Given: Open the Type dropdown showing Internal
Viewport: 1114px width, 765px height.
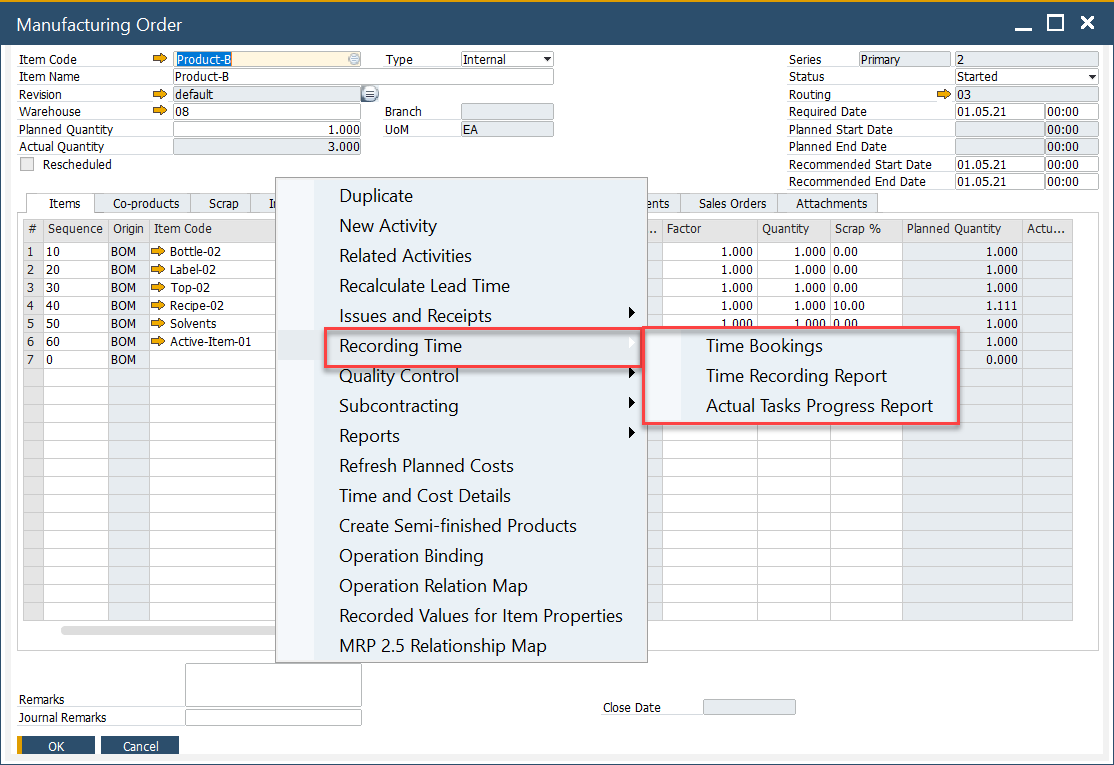Looking at the screenshot, I should pos(546,60).
